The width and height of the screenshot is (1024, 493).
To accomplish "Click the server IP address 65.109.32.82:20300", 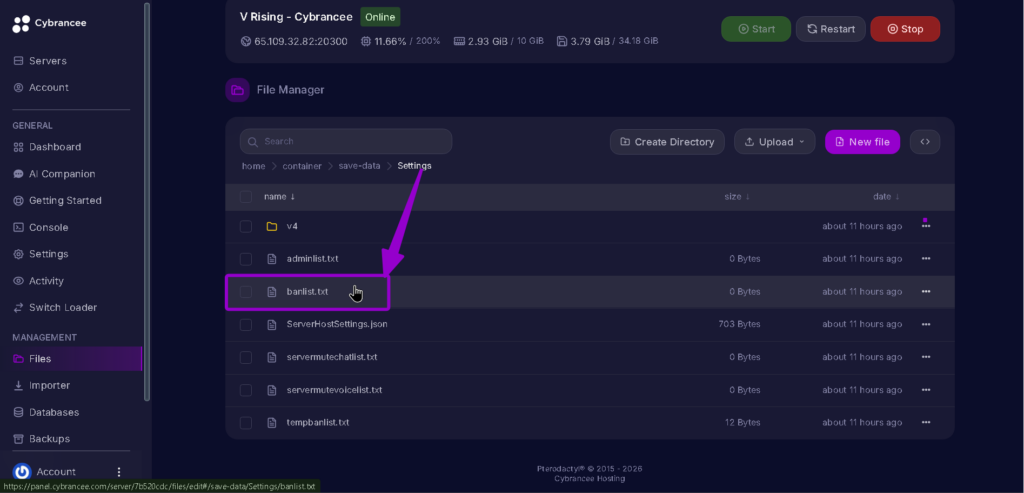I will pos(302,41).
